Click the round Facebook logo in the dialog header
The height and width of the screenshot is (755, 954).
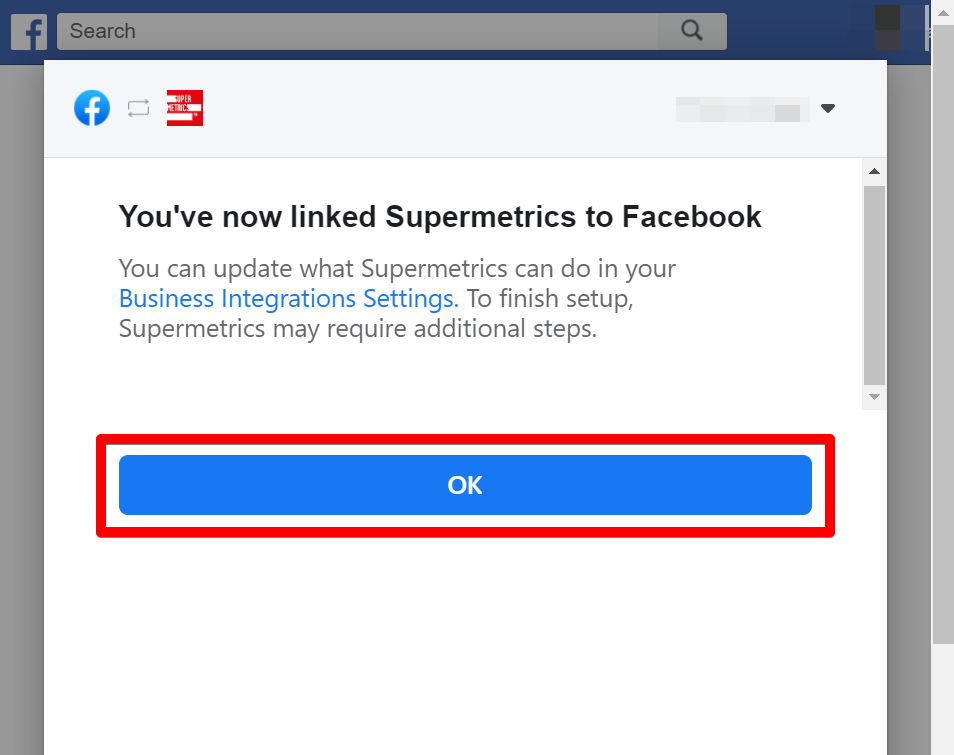pyautogui.click(x=92, y=108)
